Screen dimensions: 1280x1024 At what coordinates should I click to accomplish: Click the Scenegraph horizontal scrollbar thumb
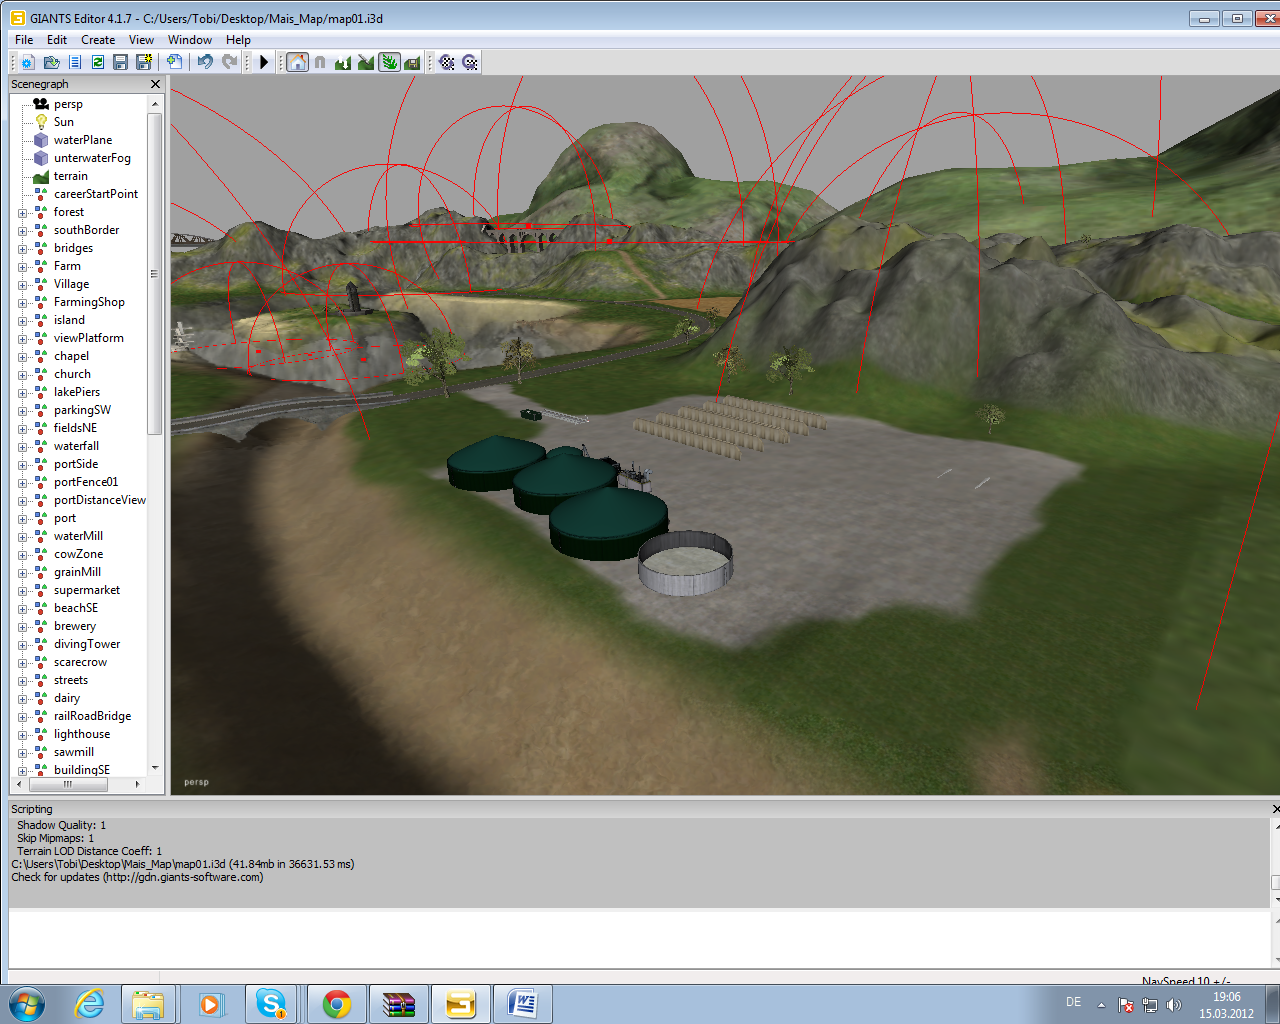coord(67,784)
